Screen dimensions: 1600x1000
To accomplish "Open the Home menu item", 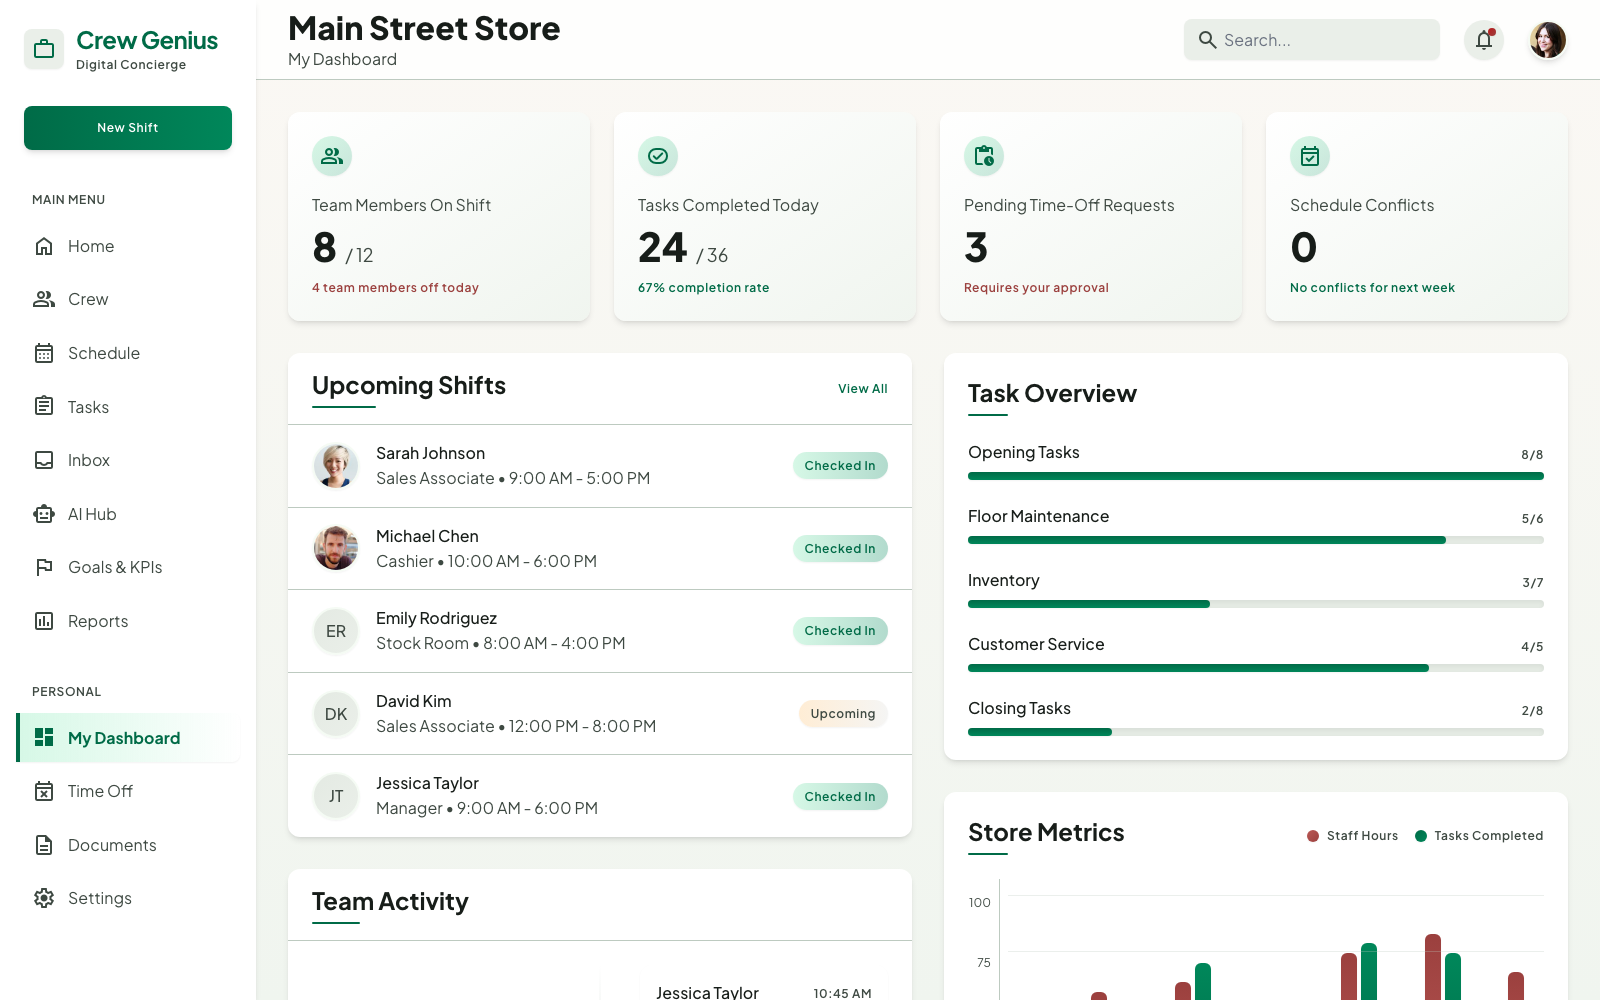I will 128,246.
